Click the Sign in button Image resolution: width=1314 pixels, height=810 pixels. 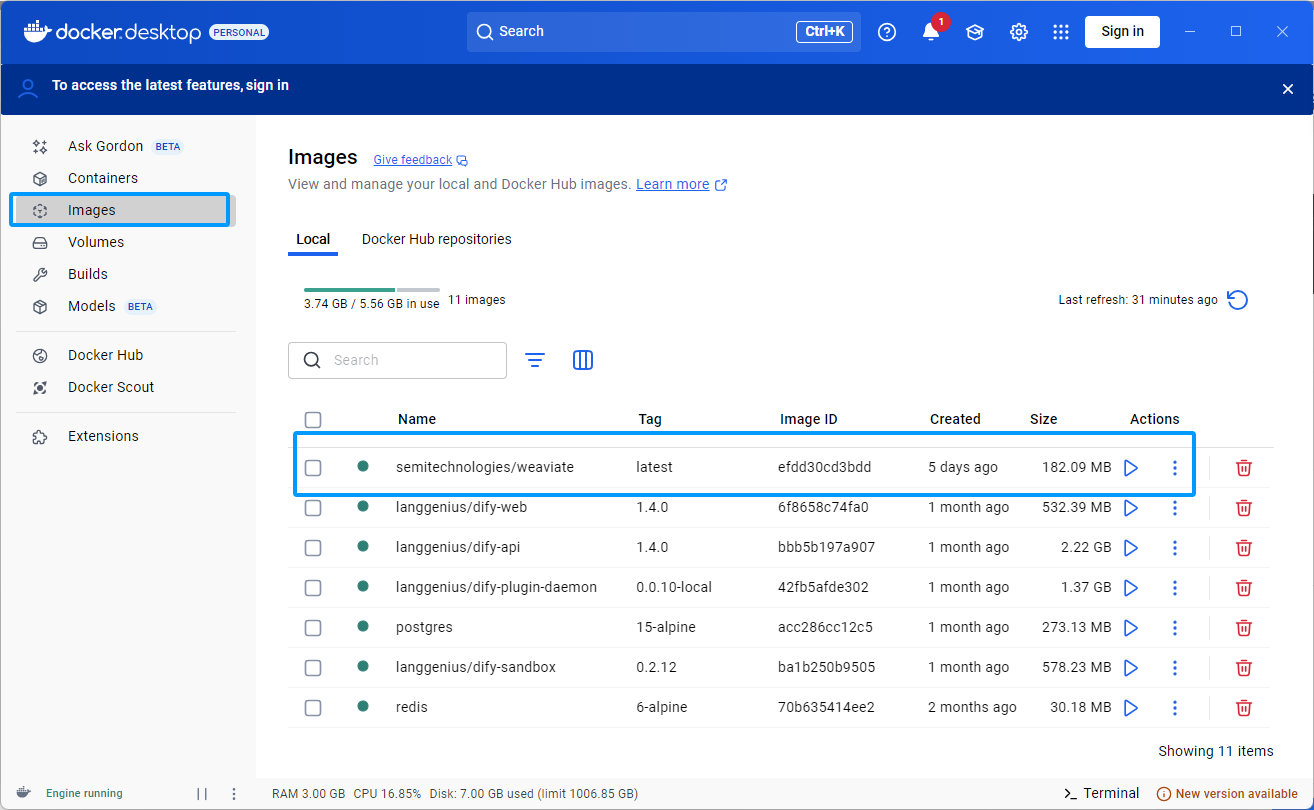1121,31
